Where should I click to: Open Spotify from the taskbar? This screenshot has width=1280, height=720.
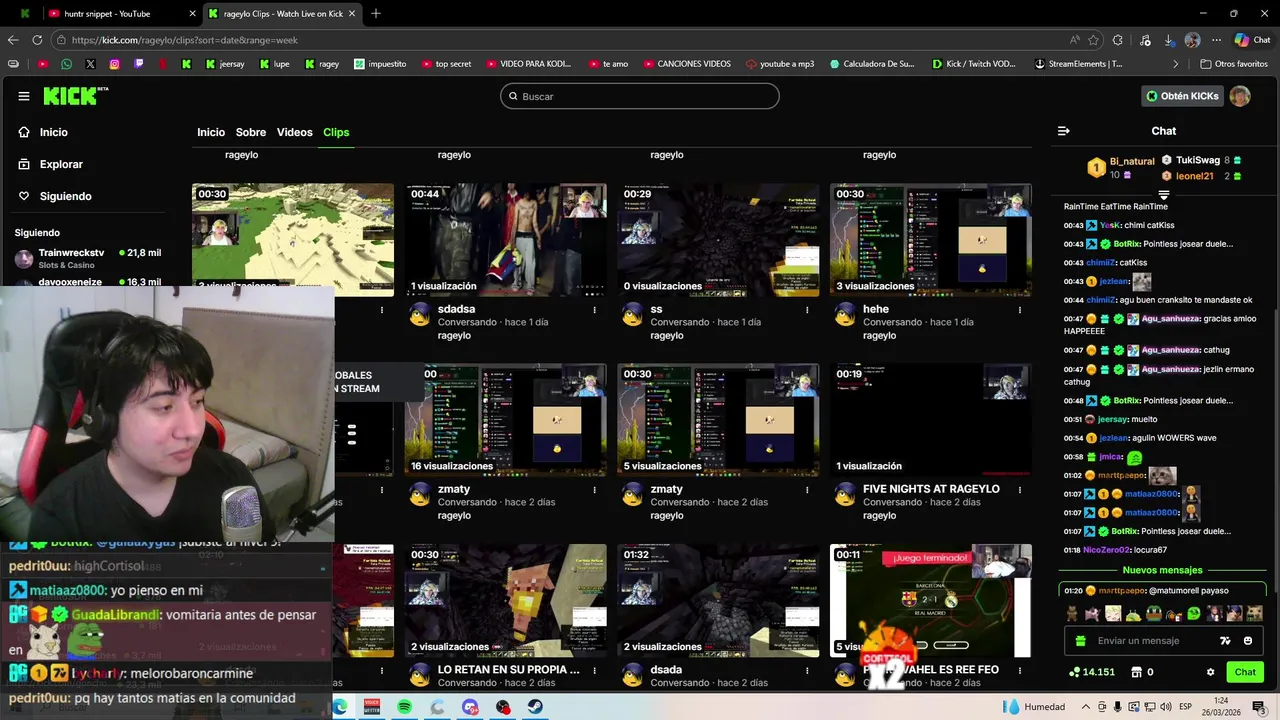404,707
